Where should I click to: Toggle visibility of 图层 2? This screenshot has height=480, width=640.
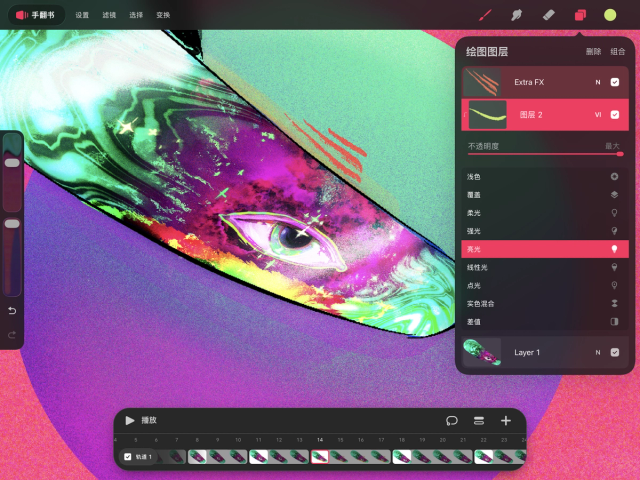click(x=615, y=115)
